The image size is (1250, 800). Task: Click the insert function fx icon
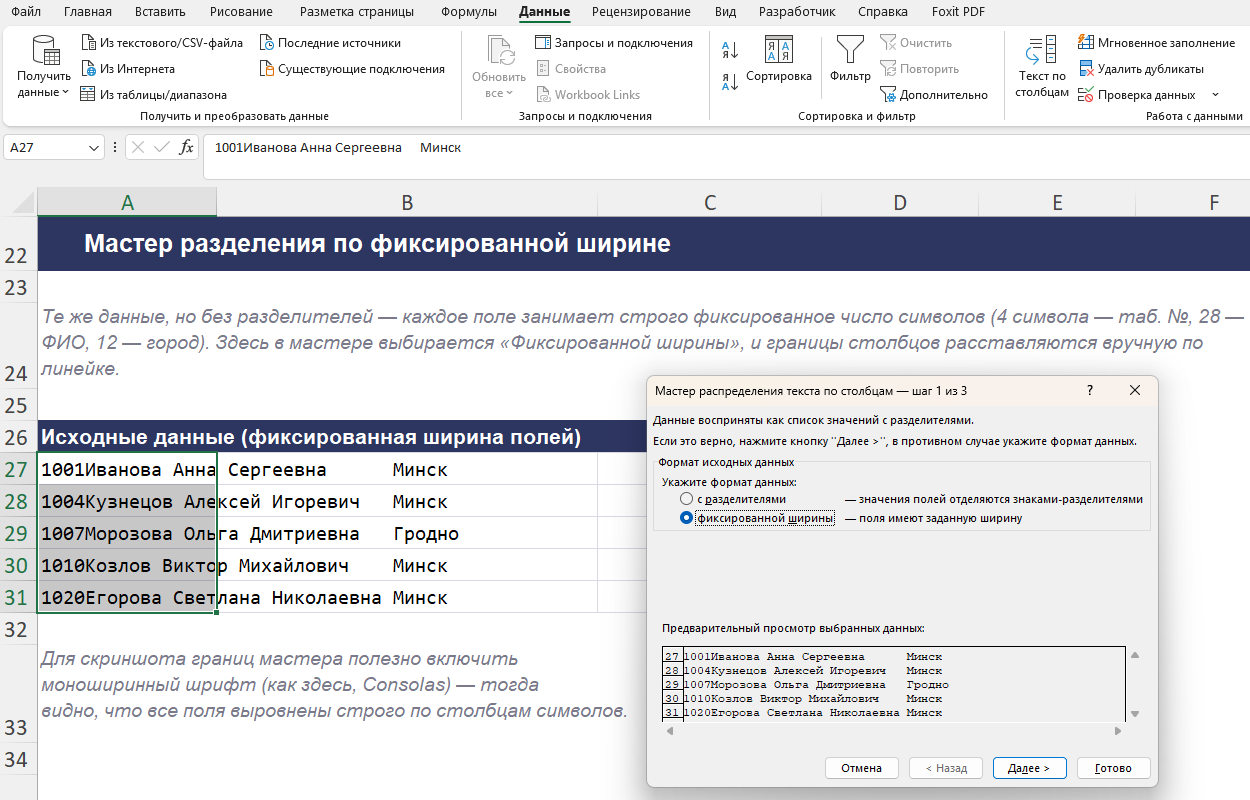(x=186, y=147)
